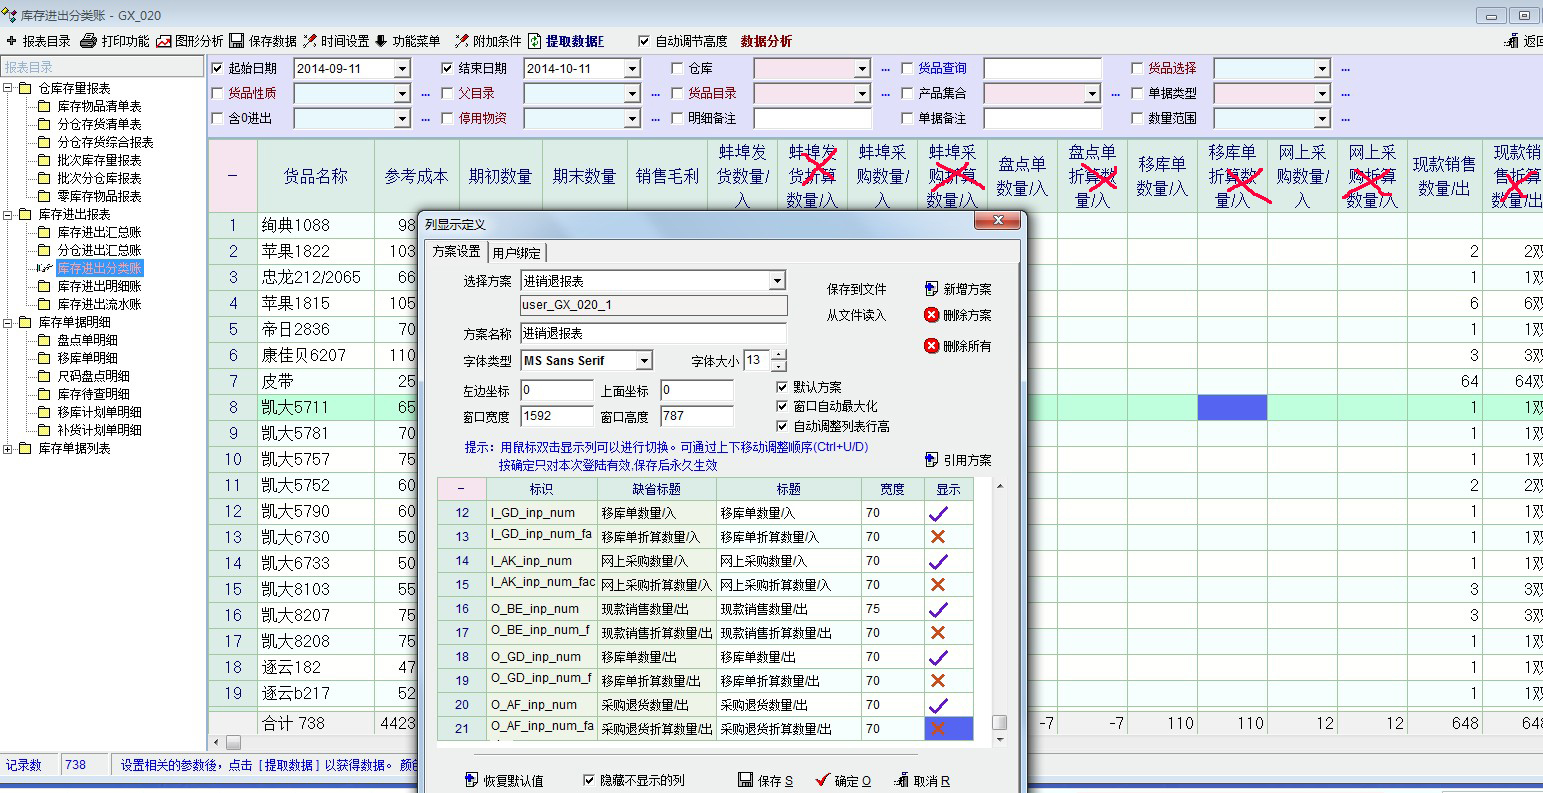Click the 引用方案 icon
Screen dimensions: 1543x793
[932, 460]
